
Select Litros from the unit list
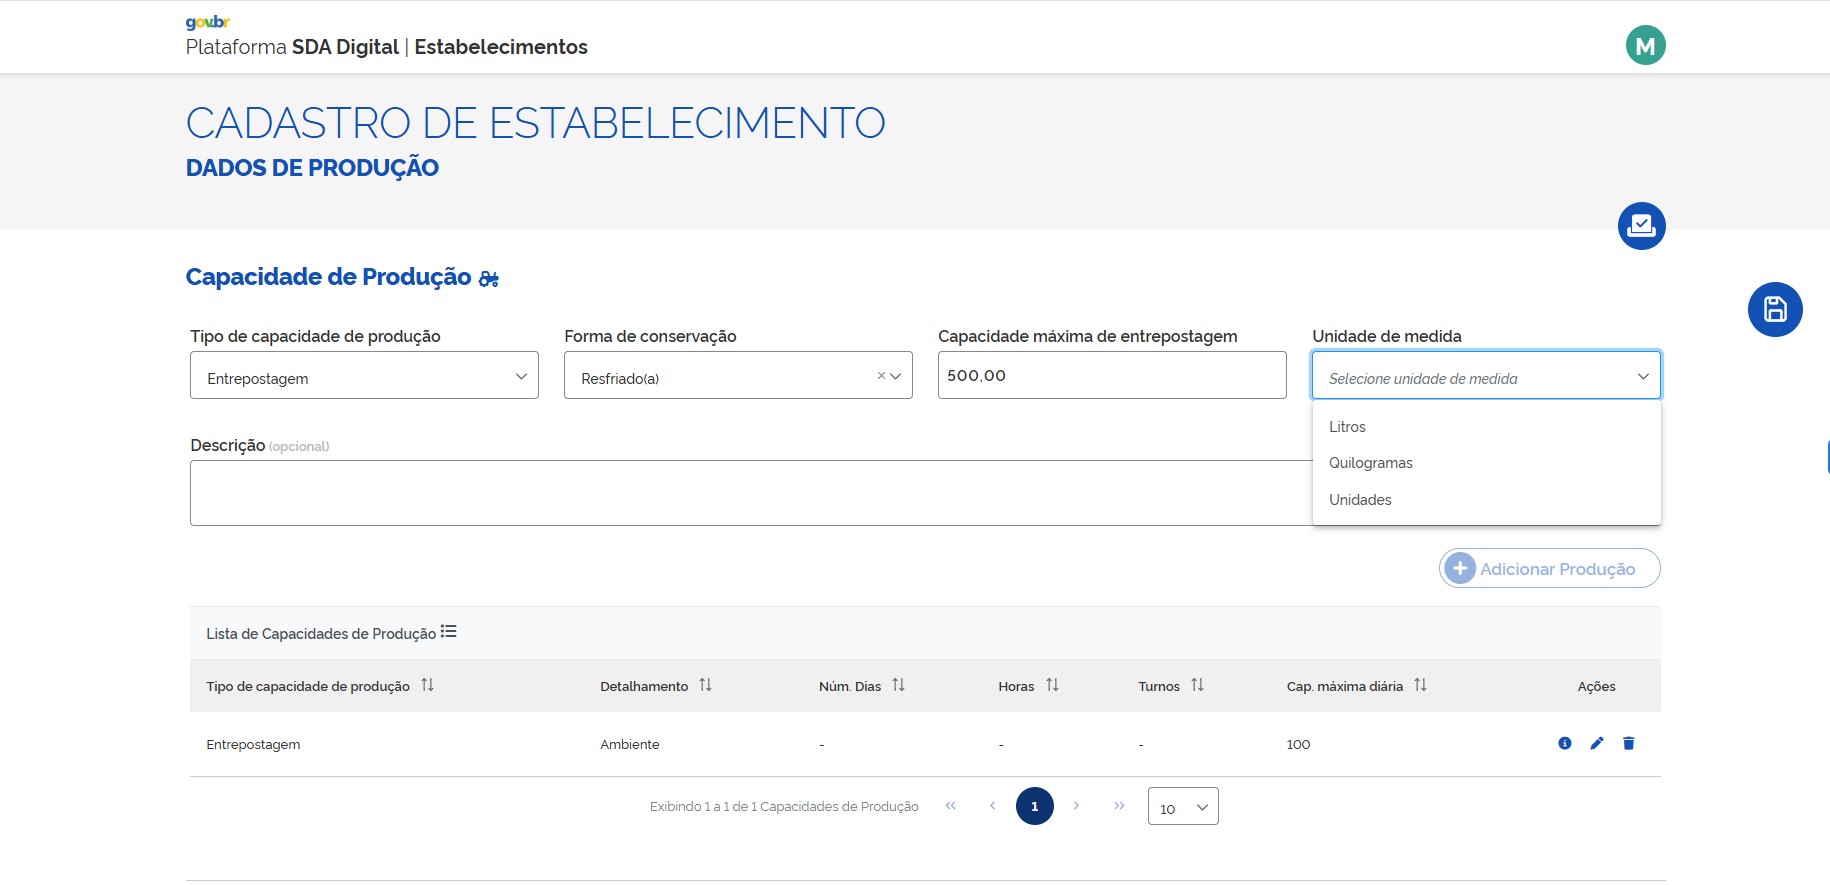1347,427
